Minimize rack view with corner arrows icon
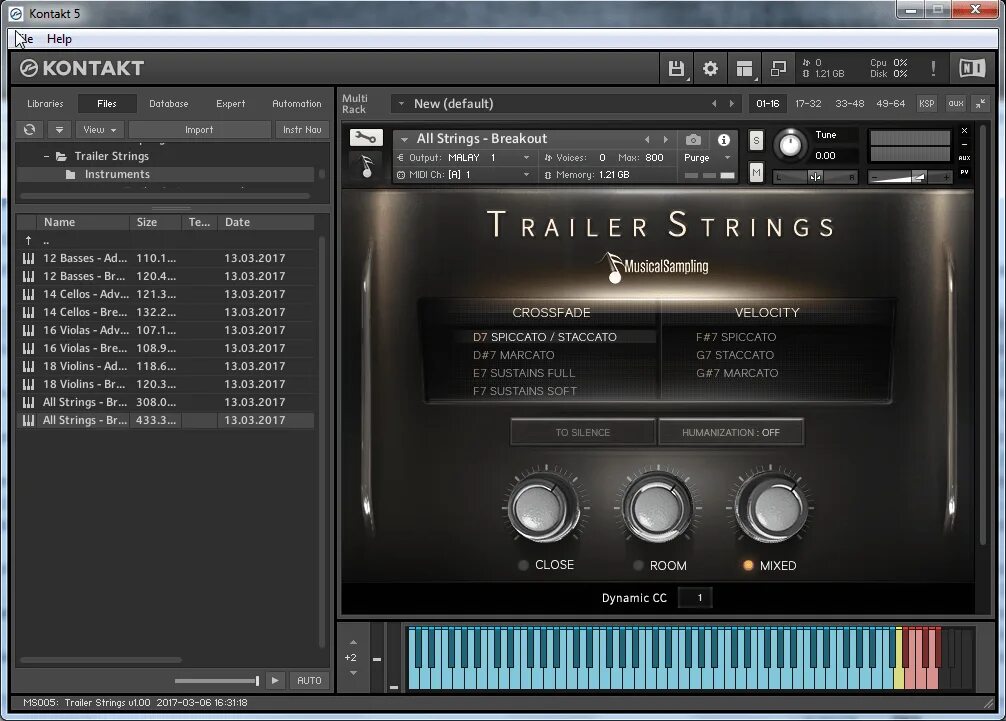 click(980, 103)
